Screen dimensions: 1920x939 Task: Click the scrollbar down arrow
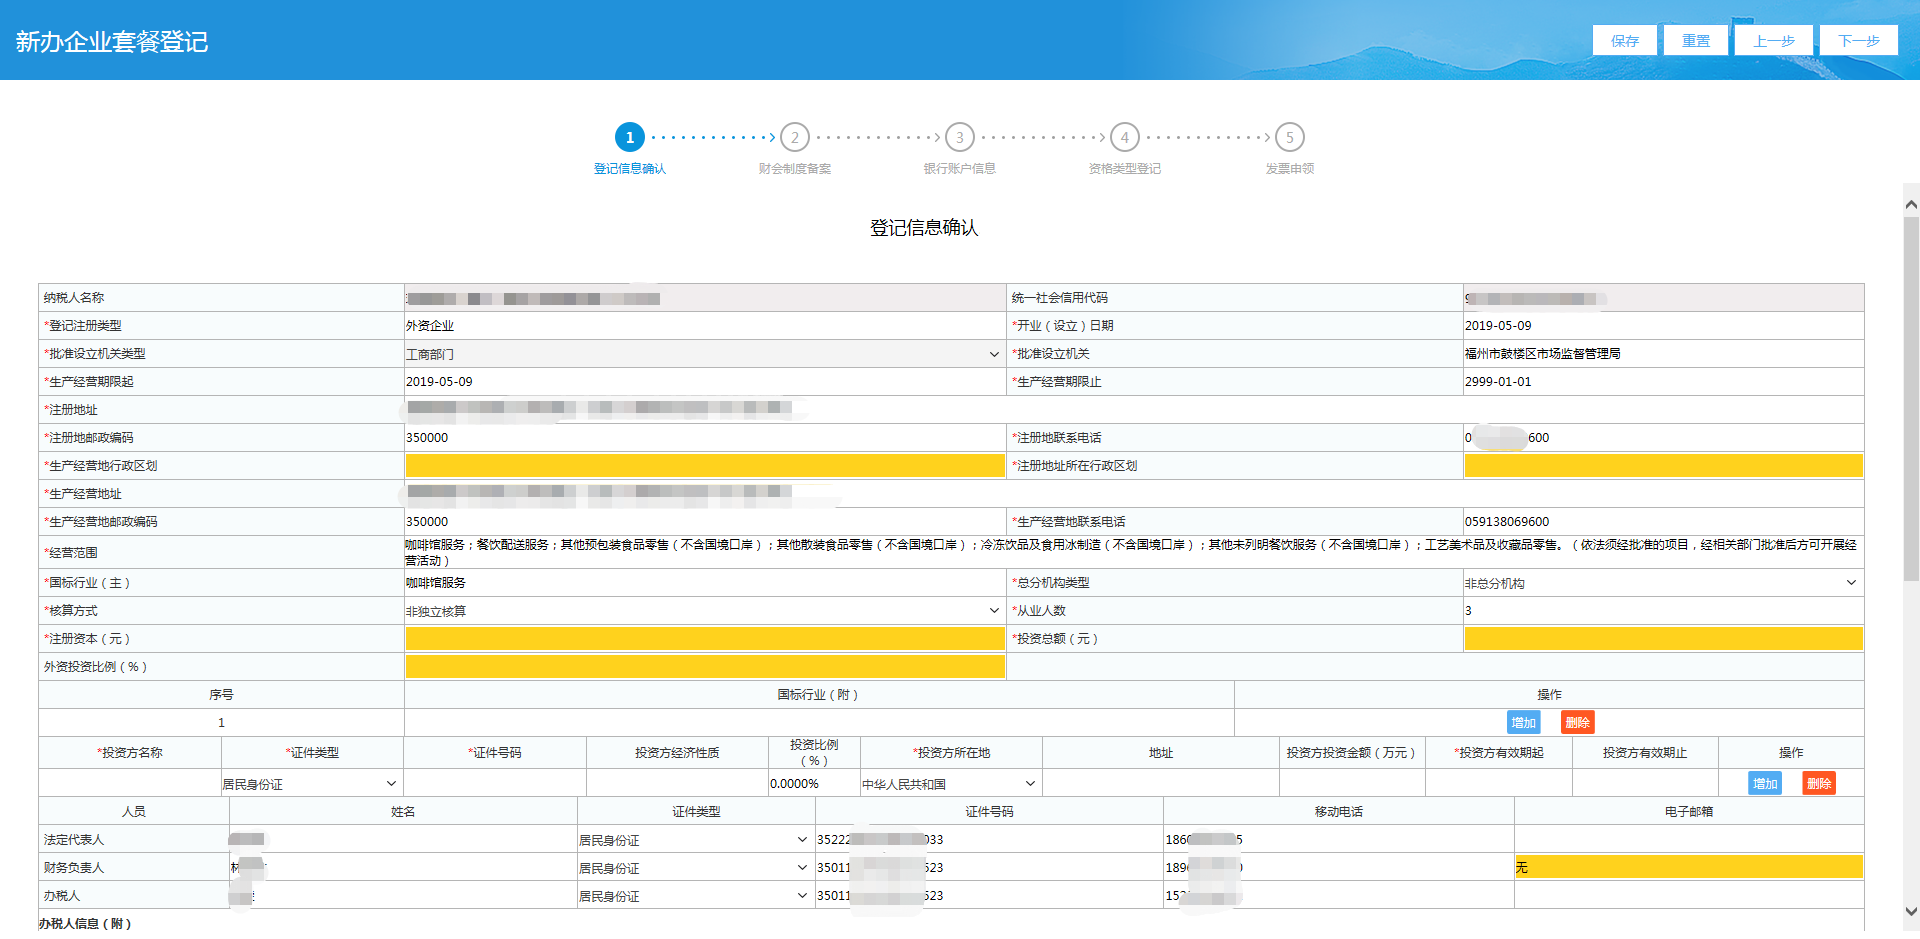tap(1910, 911)
